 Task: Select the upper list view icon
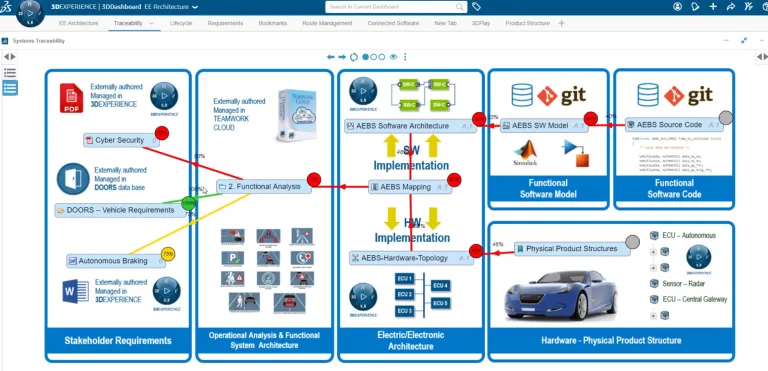(x=10, y=73)
